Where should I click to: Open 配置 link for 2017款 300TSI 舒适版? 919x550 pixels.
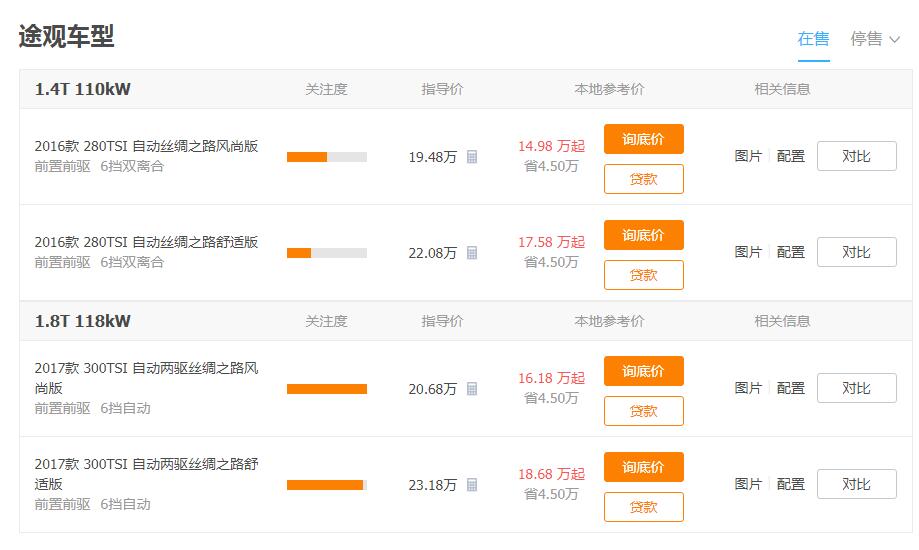pos(791,484)
